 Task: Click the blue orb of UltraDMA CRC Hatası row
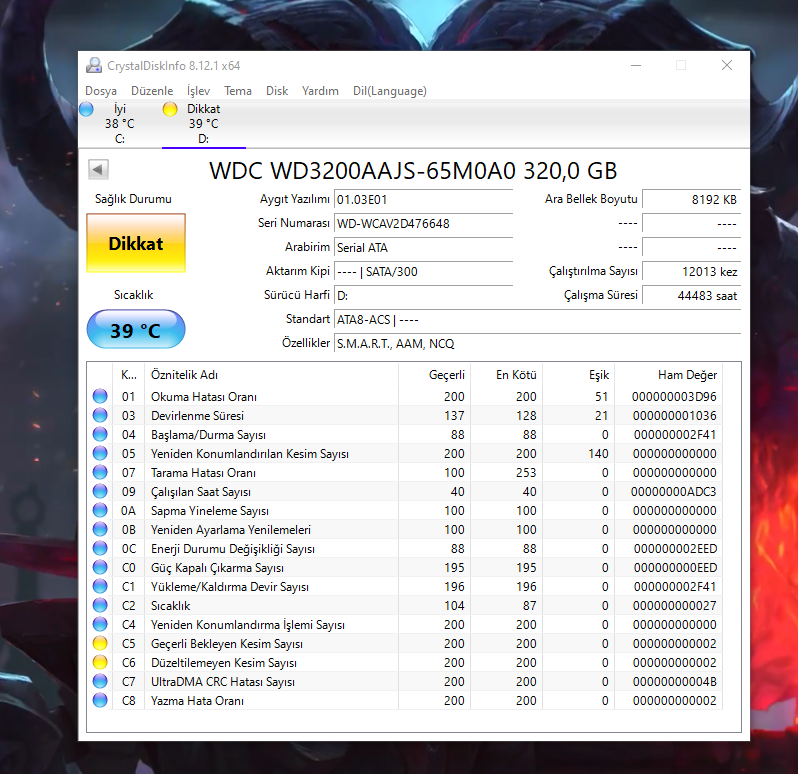click(100, 681)
